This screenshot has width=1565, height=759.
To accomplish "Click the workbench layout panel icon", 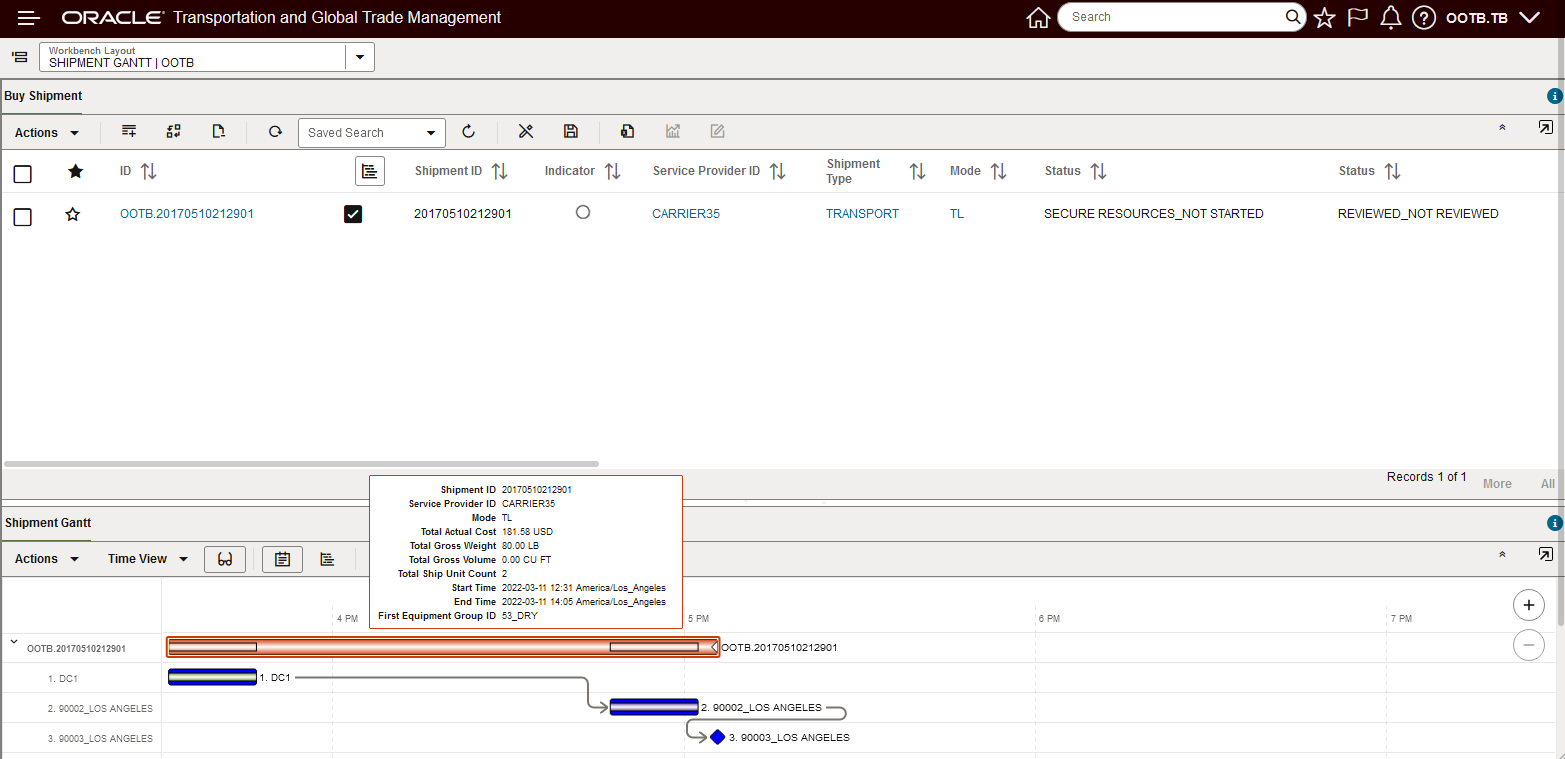I will coord(20,57).
